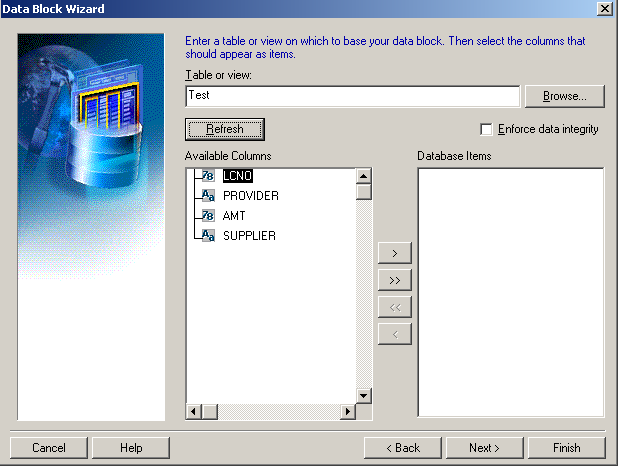
Task: Click the Table or view input field
Action: click(353, 96)
